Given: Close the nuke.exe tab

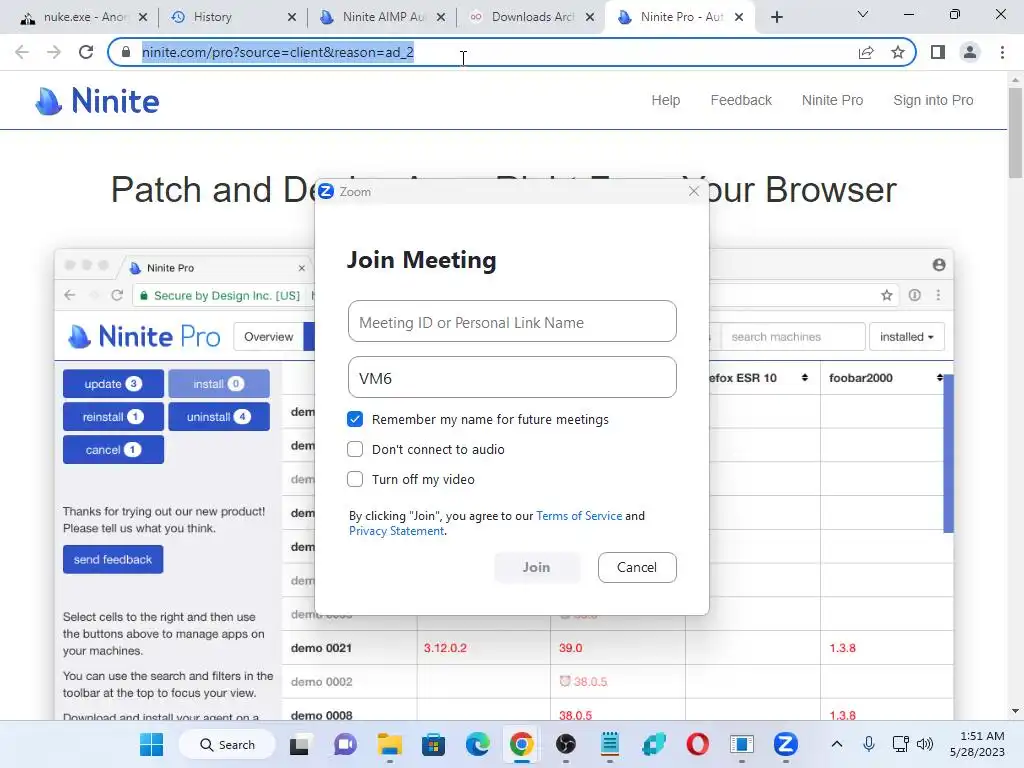Looking at the screenshot, I should pos(143,17).
